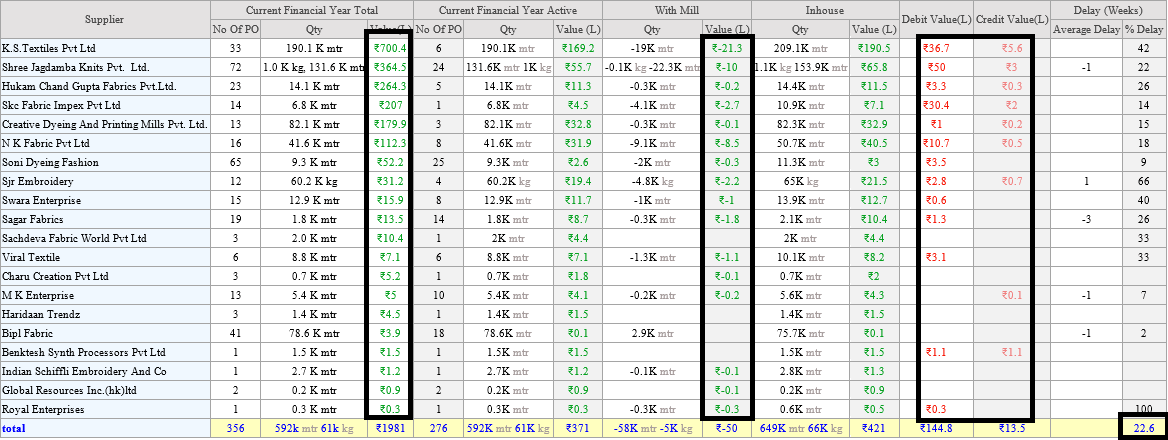The width and height of the screenshot is (1168, 440).
Task: Click the ₹10.7 debit value cell
Action: coord(936,143)
